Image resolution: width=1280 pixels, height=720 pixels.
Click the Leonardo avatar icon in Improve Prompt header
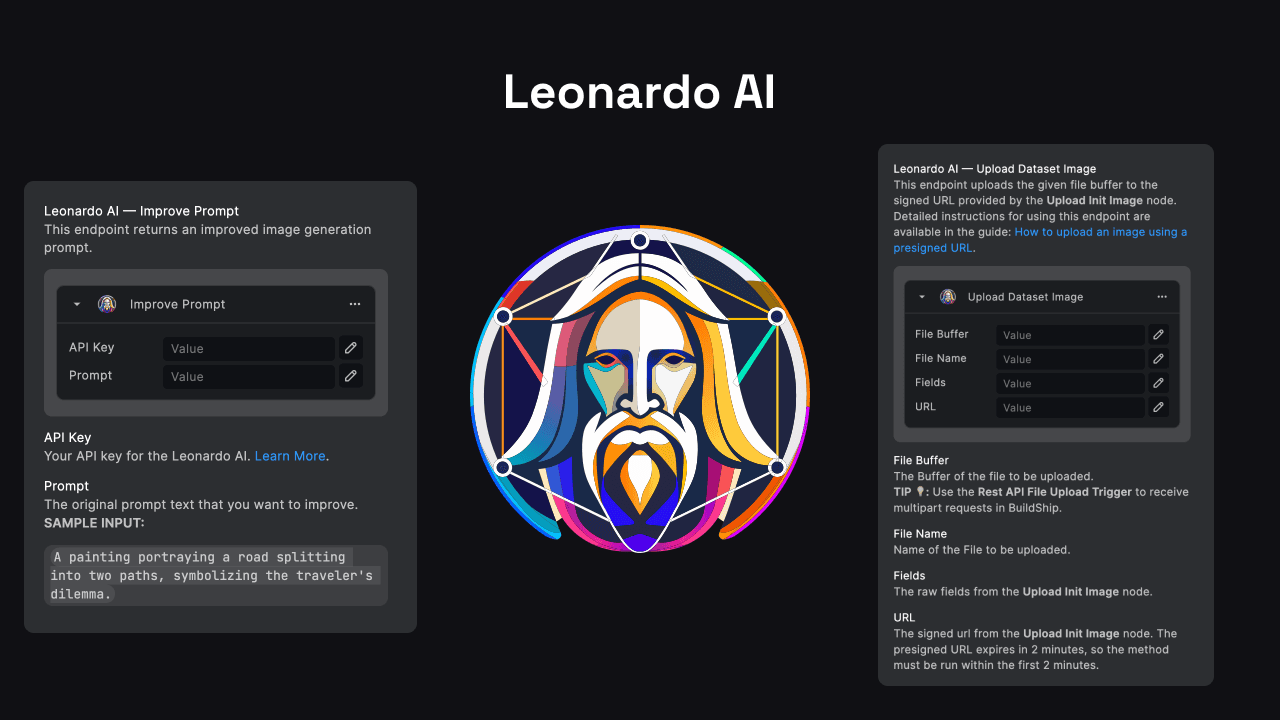tap(107, 304)
